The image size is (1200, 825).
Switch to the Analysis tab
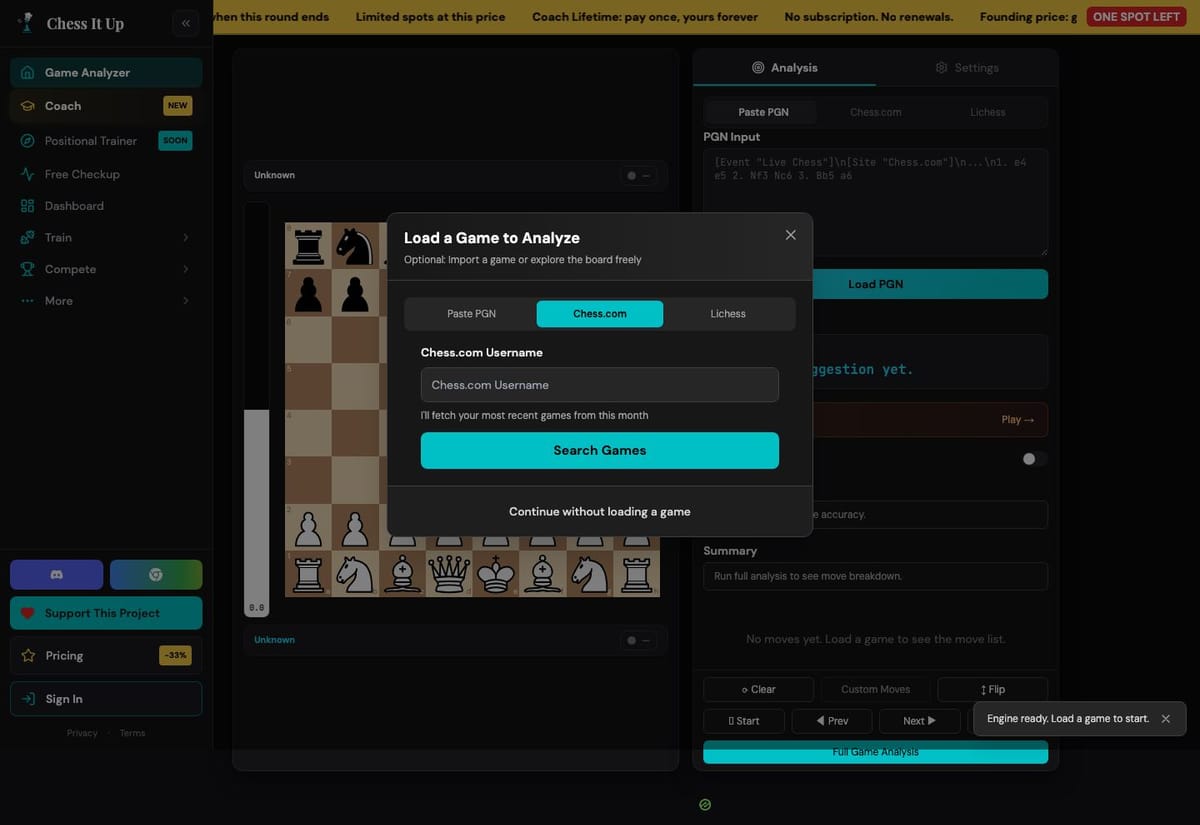tap(785, 68)
